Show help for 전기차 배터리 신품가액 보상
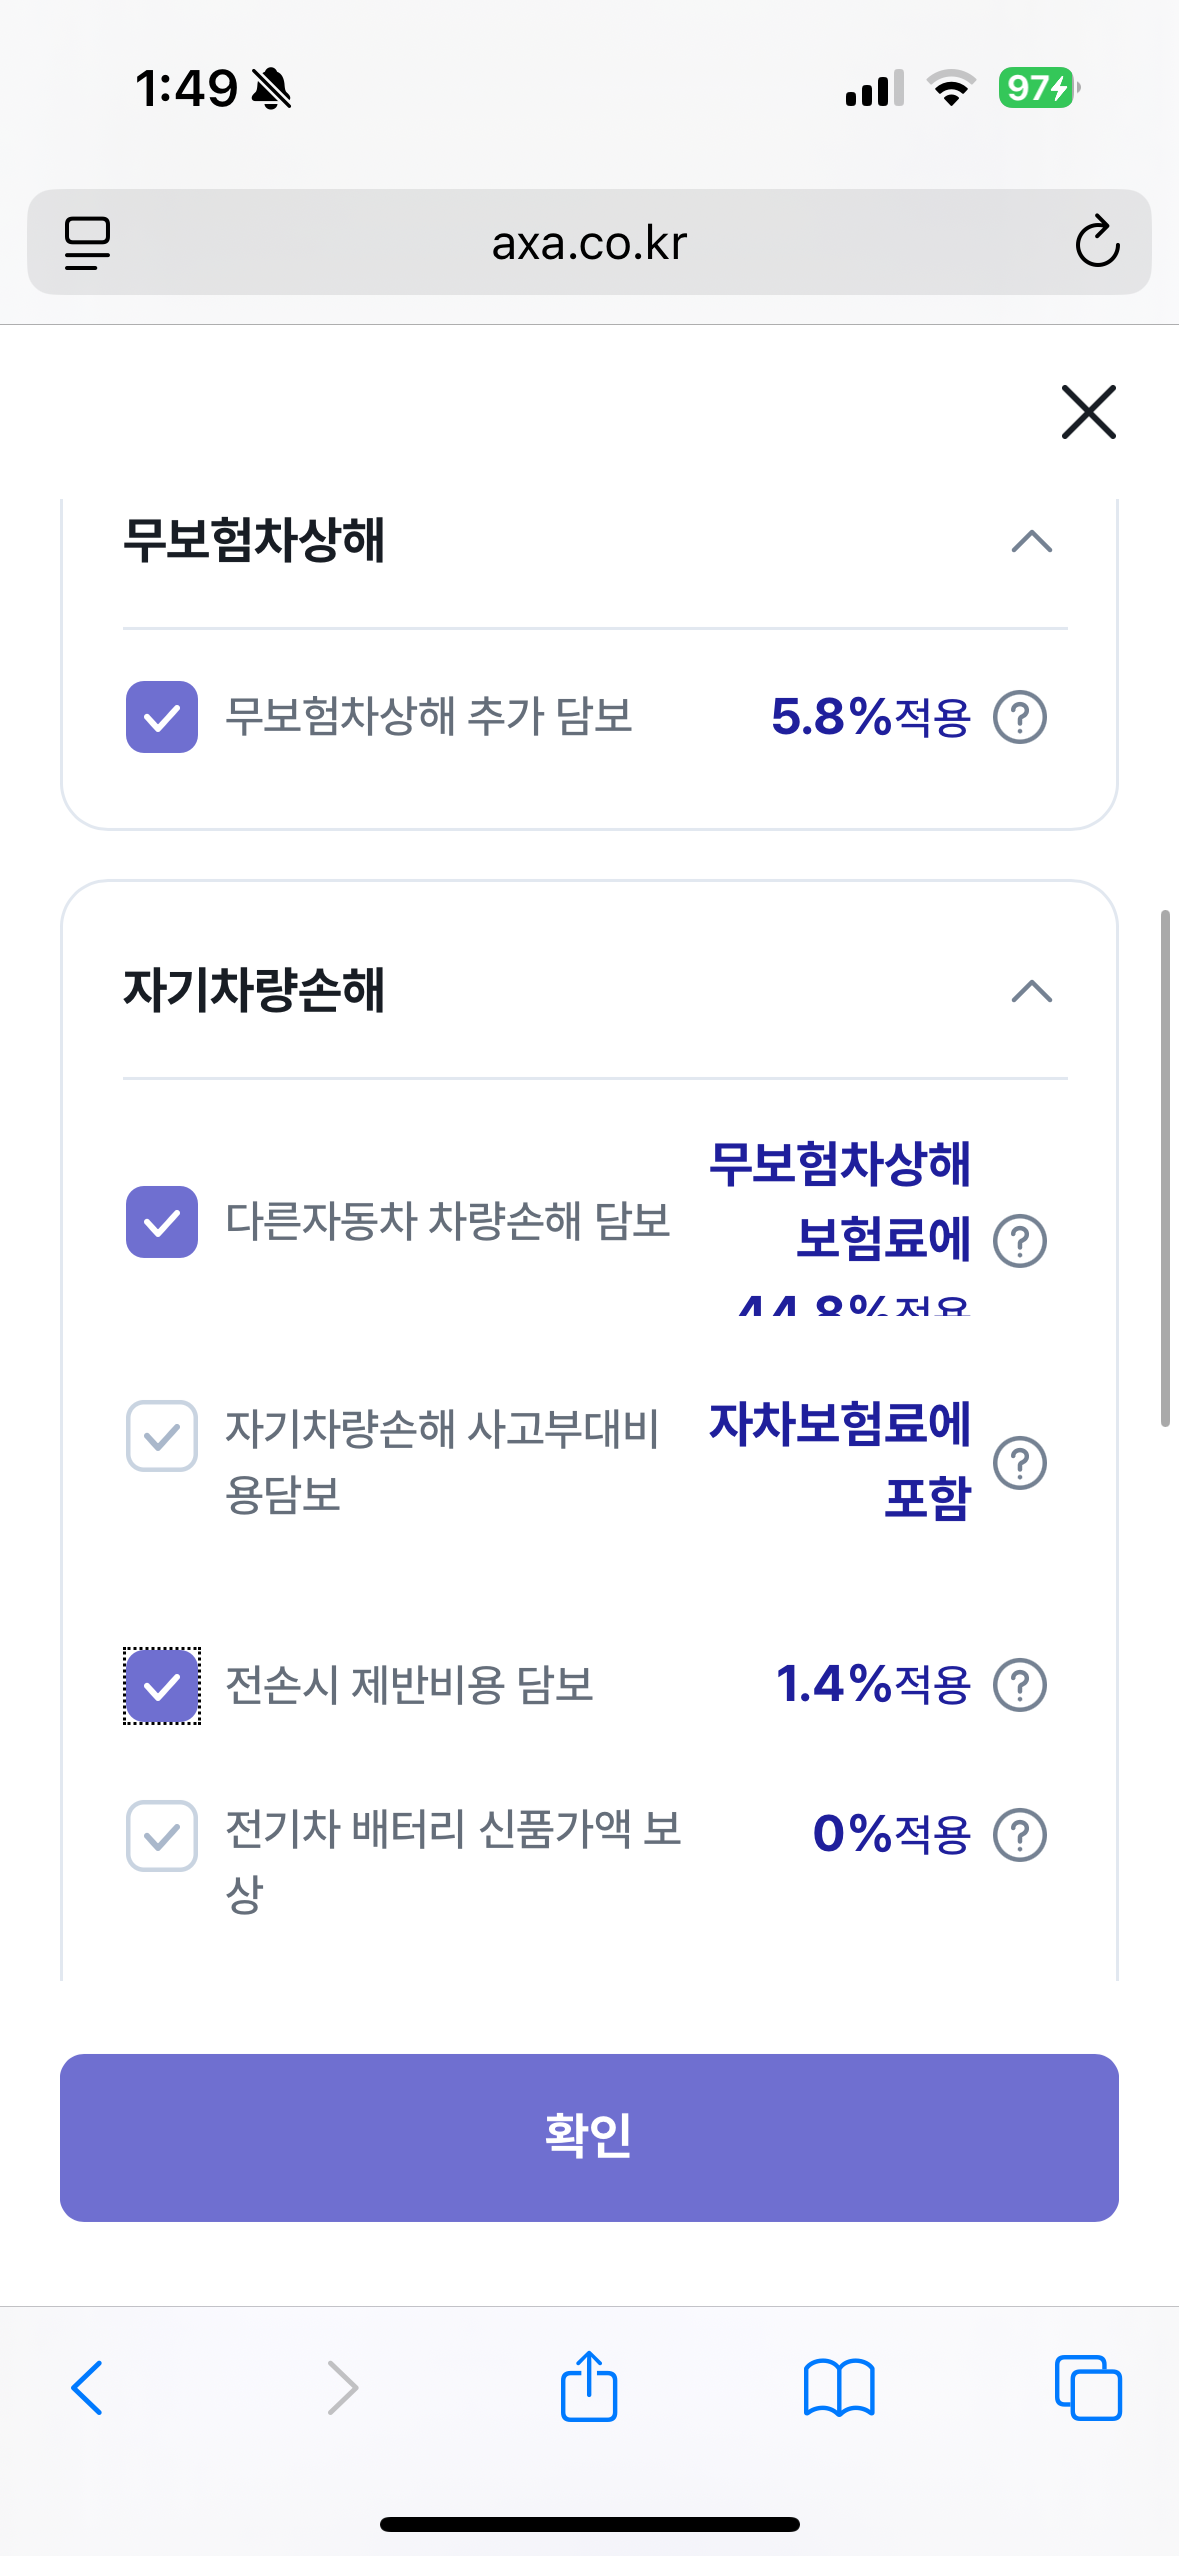This screenshot has width=1179, height=2556. 1019,1835
